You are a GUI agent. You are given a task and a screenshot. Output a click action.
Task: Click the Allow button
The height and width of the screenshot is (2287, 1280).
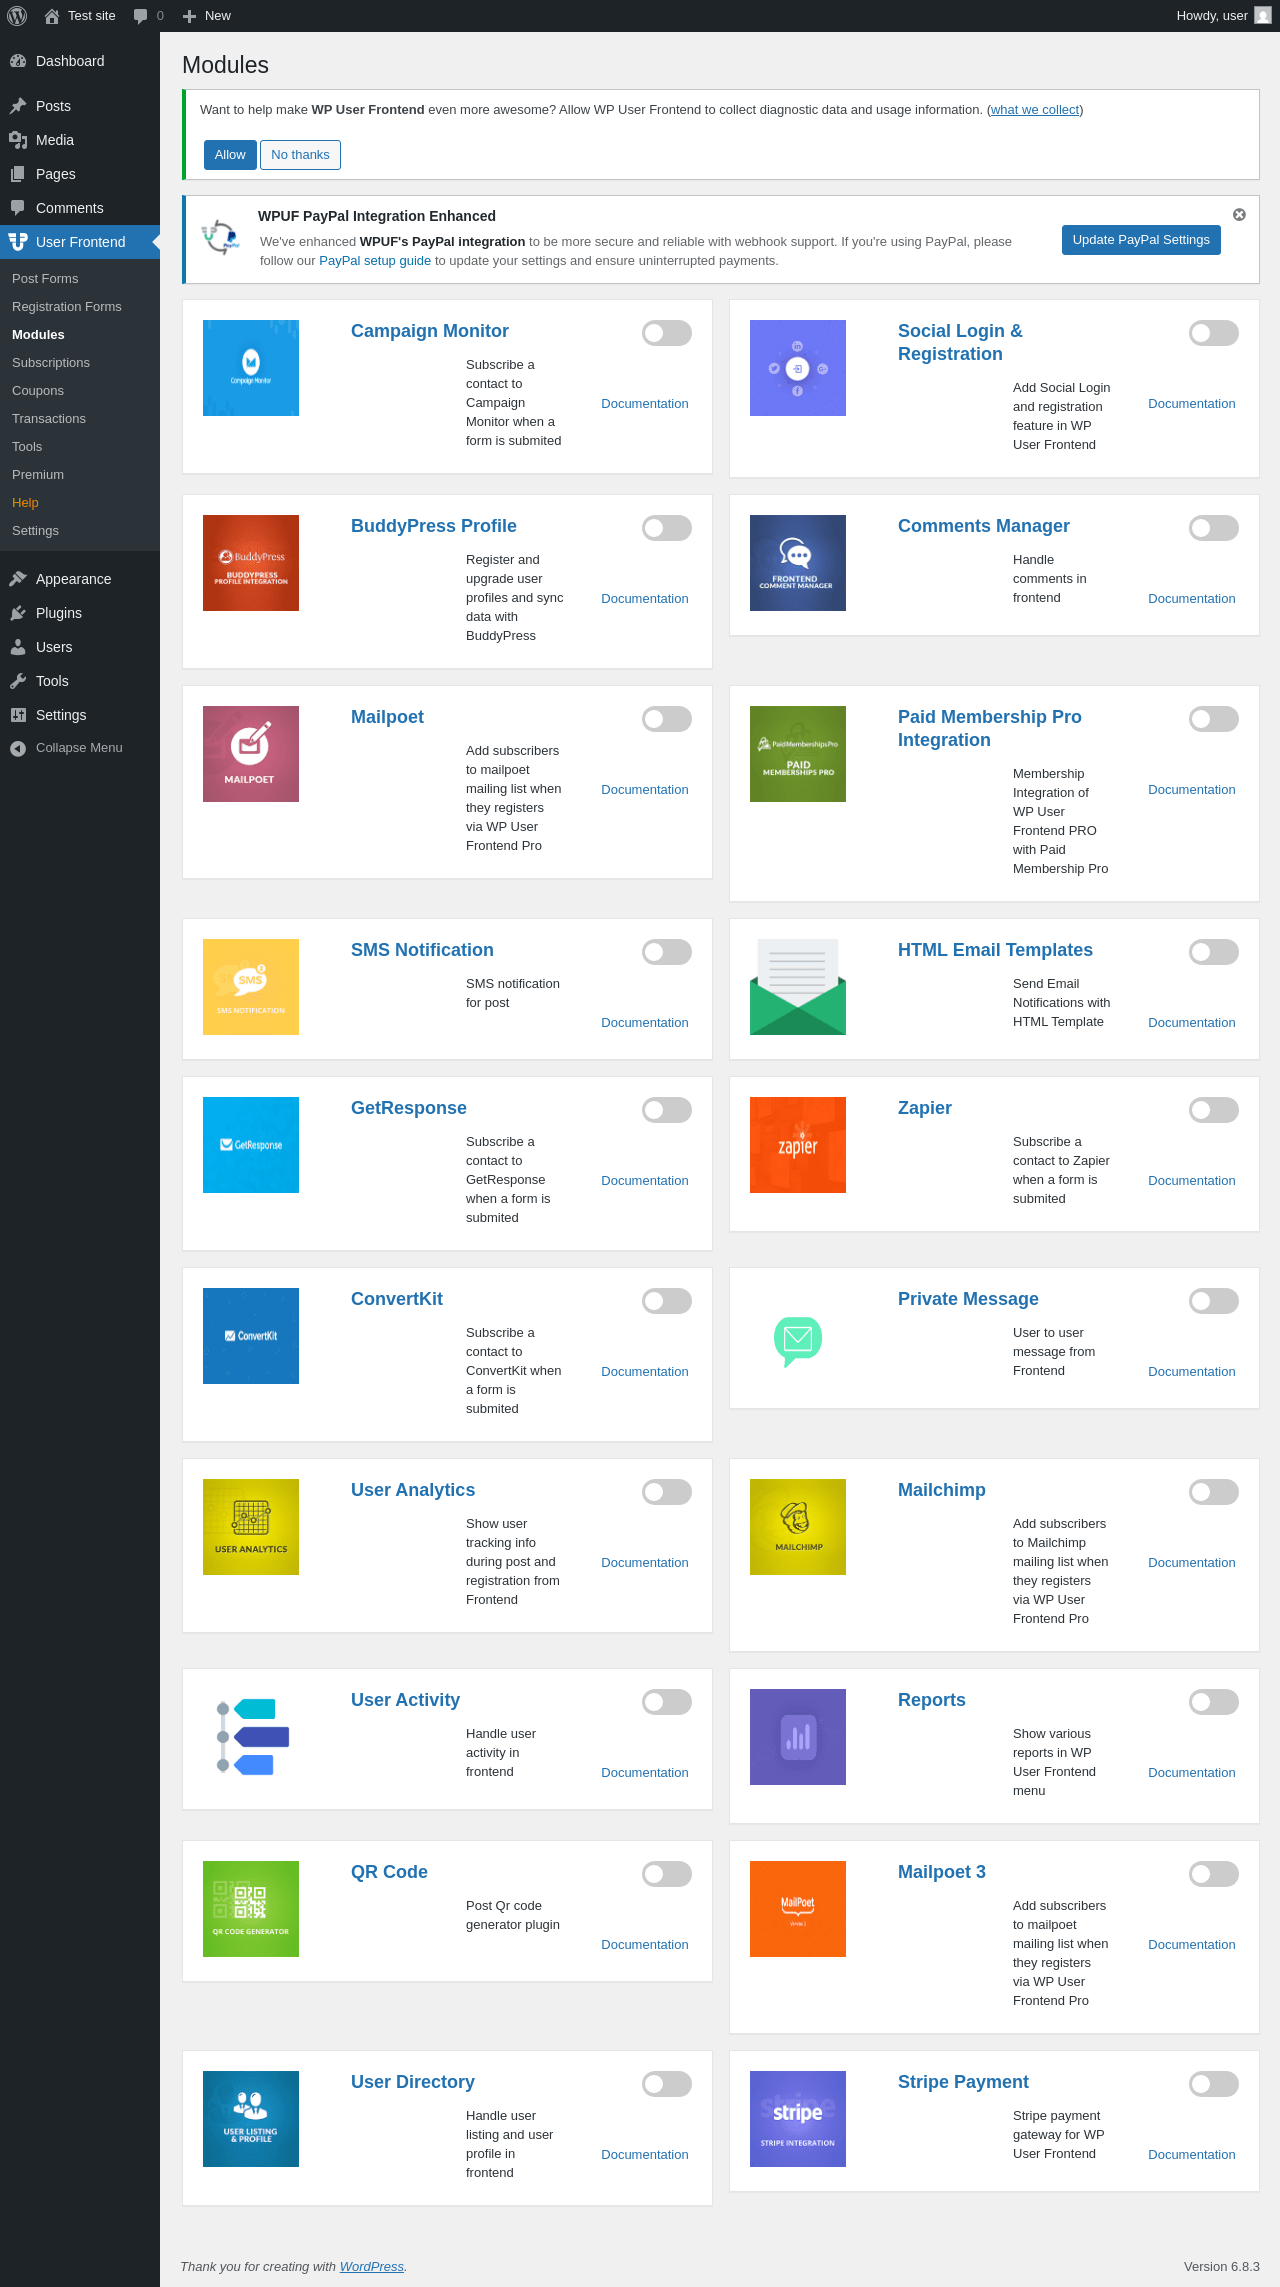tap(230, 155)
